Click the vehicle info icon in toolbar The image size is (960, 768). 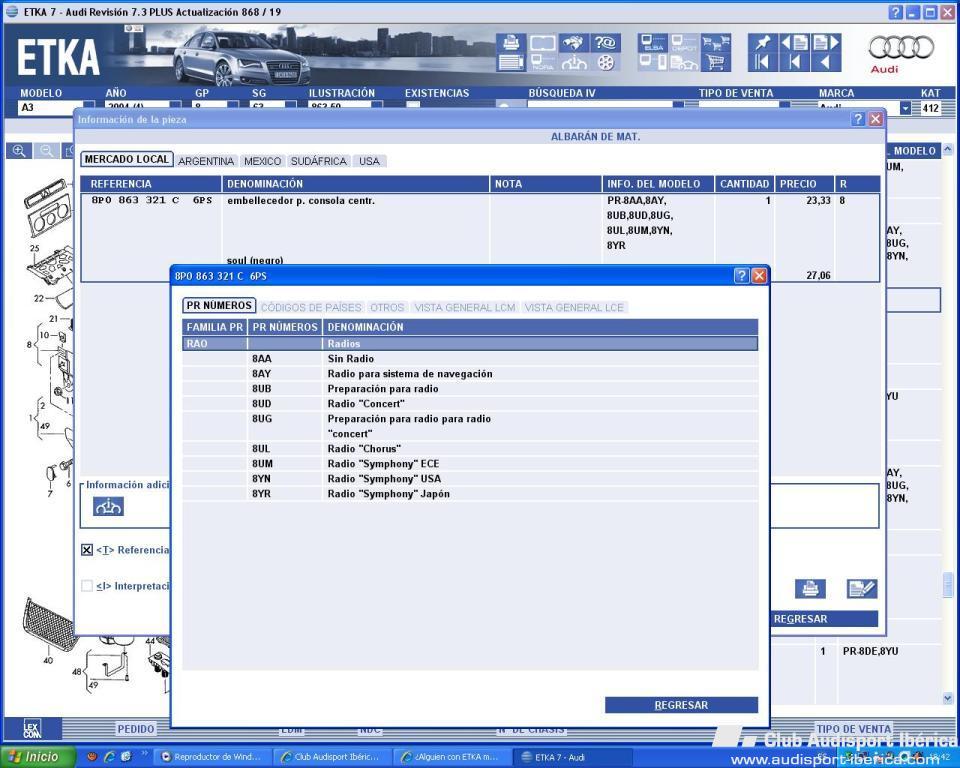tap(574, 62)
